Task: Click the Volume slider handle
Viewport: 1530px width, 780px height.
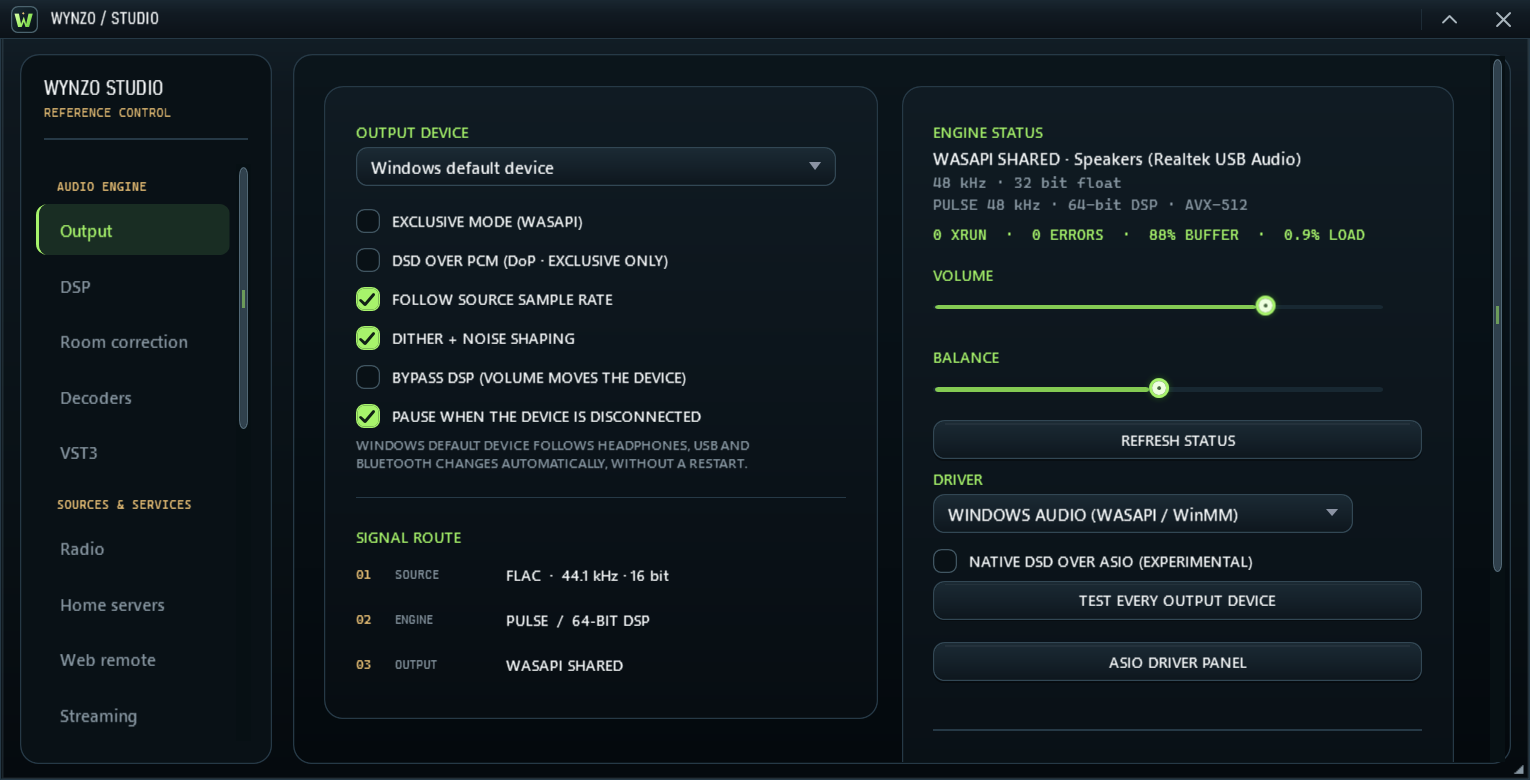Action: [1265, 306]
